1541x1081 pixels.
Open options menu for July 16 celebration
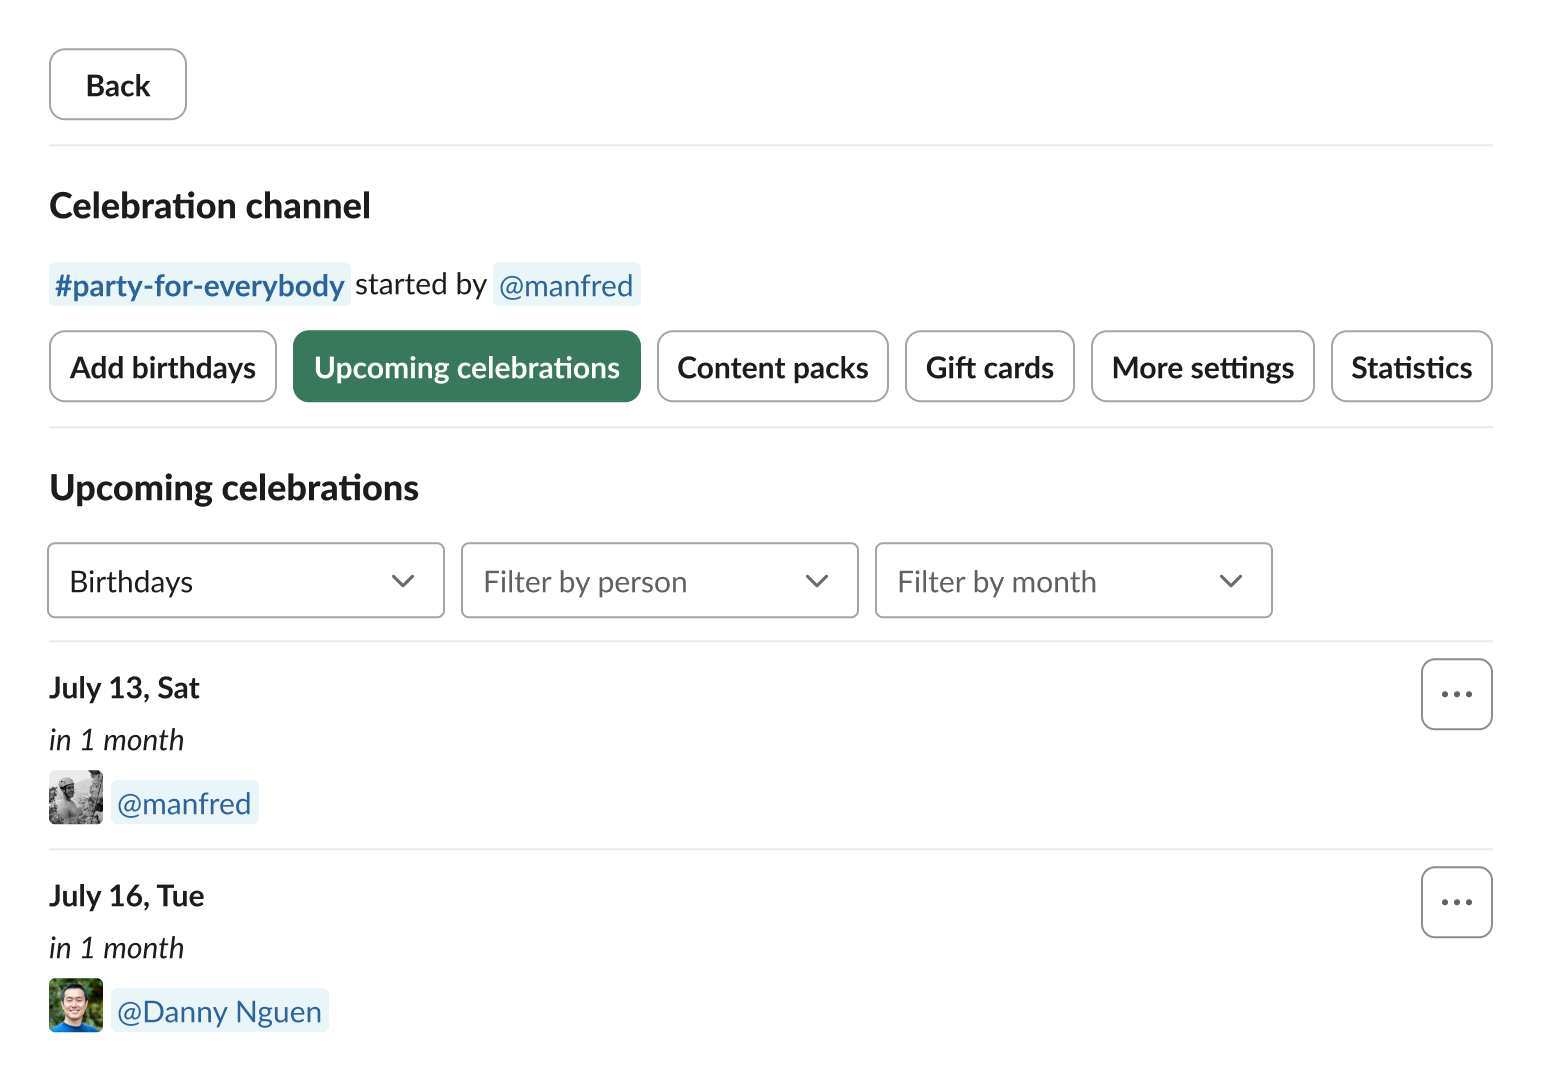coord(1457,902)
